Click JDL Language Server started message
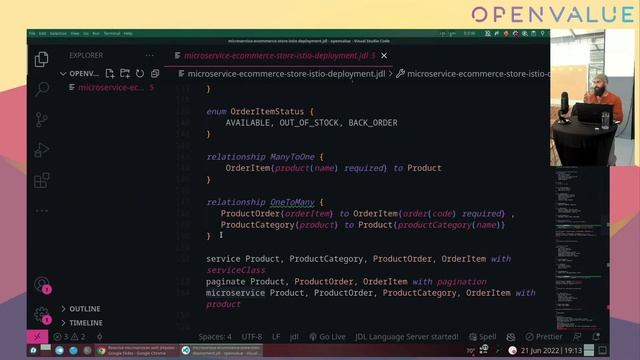The image size is (640, 360). coord(407,337)
